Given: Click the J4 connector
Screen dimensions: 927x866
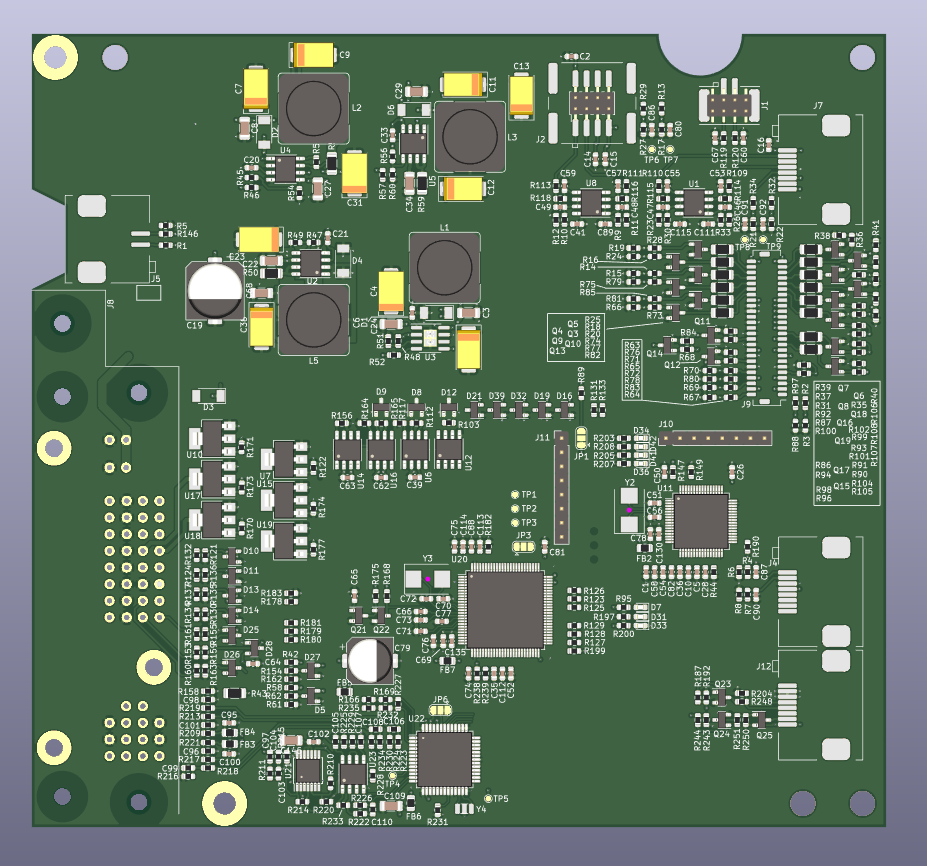Looking at the screenshot, I should pos(819,592).
